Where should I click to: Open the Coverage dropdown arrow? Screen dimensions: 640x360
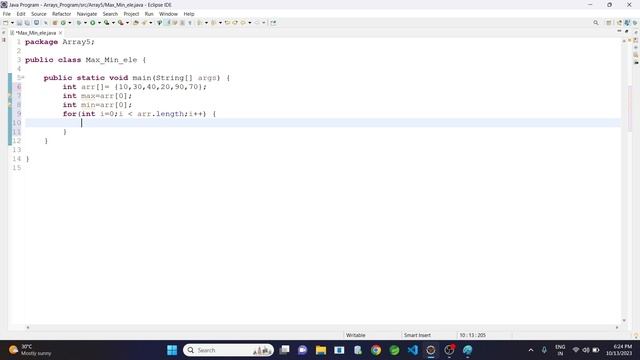click(x=113, y=23)
